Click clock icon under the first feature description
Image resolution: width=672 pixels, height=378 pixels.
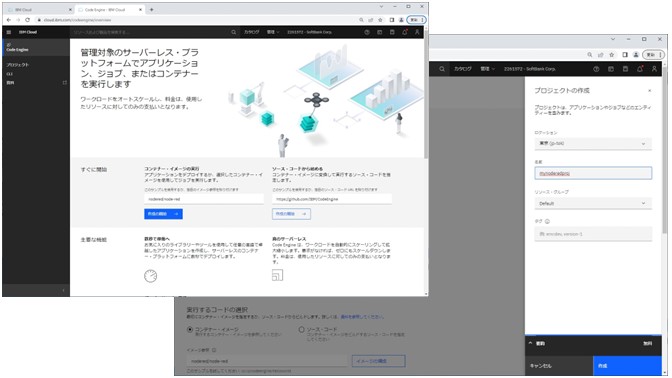coord(150,276)
